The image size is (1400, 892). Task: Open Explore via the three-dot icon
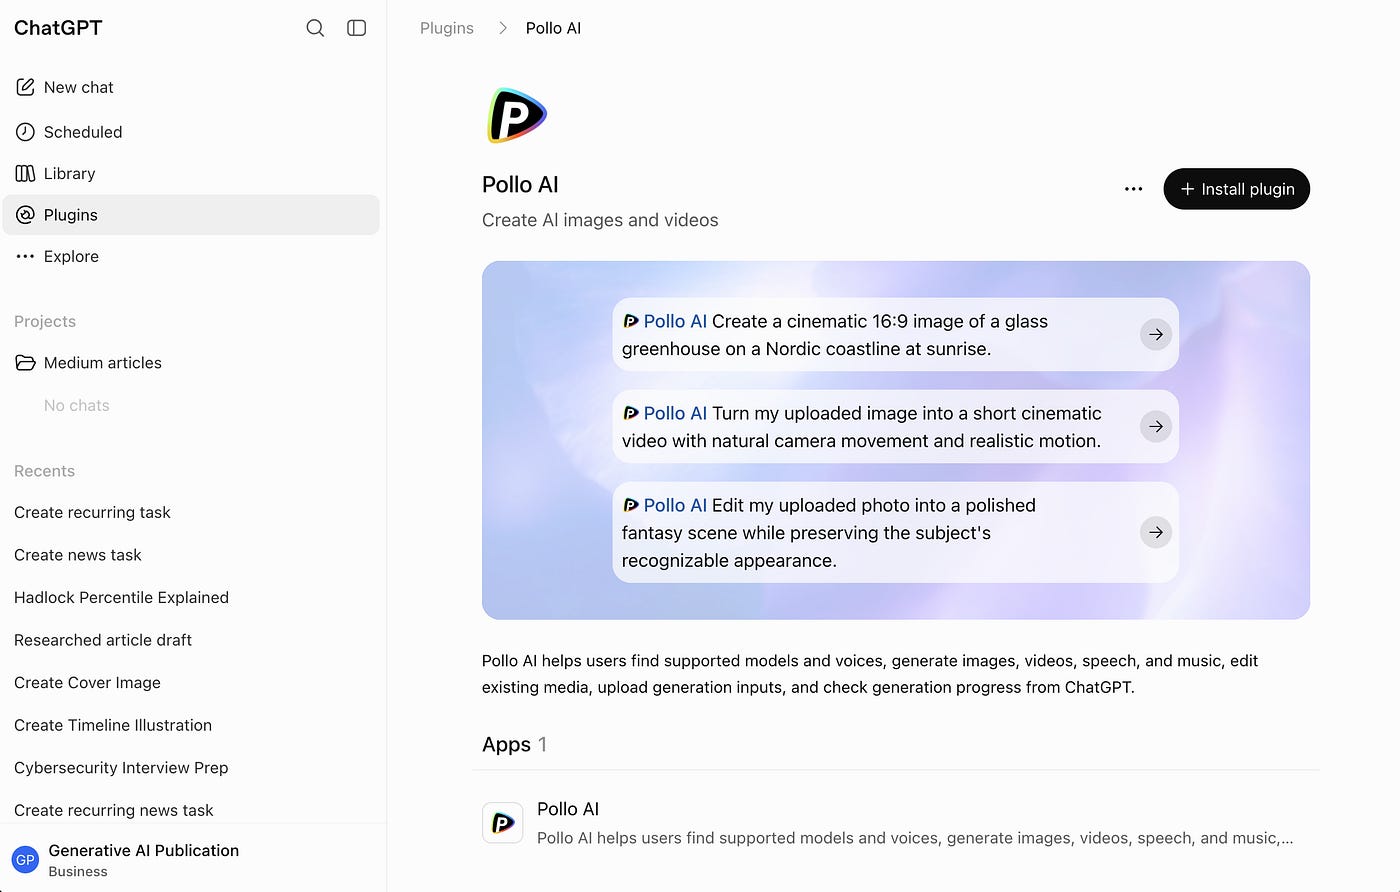point(25,256)
